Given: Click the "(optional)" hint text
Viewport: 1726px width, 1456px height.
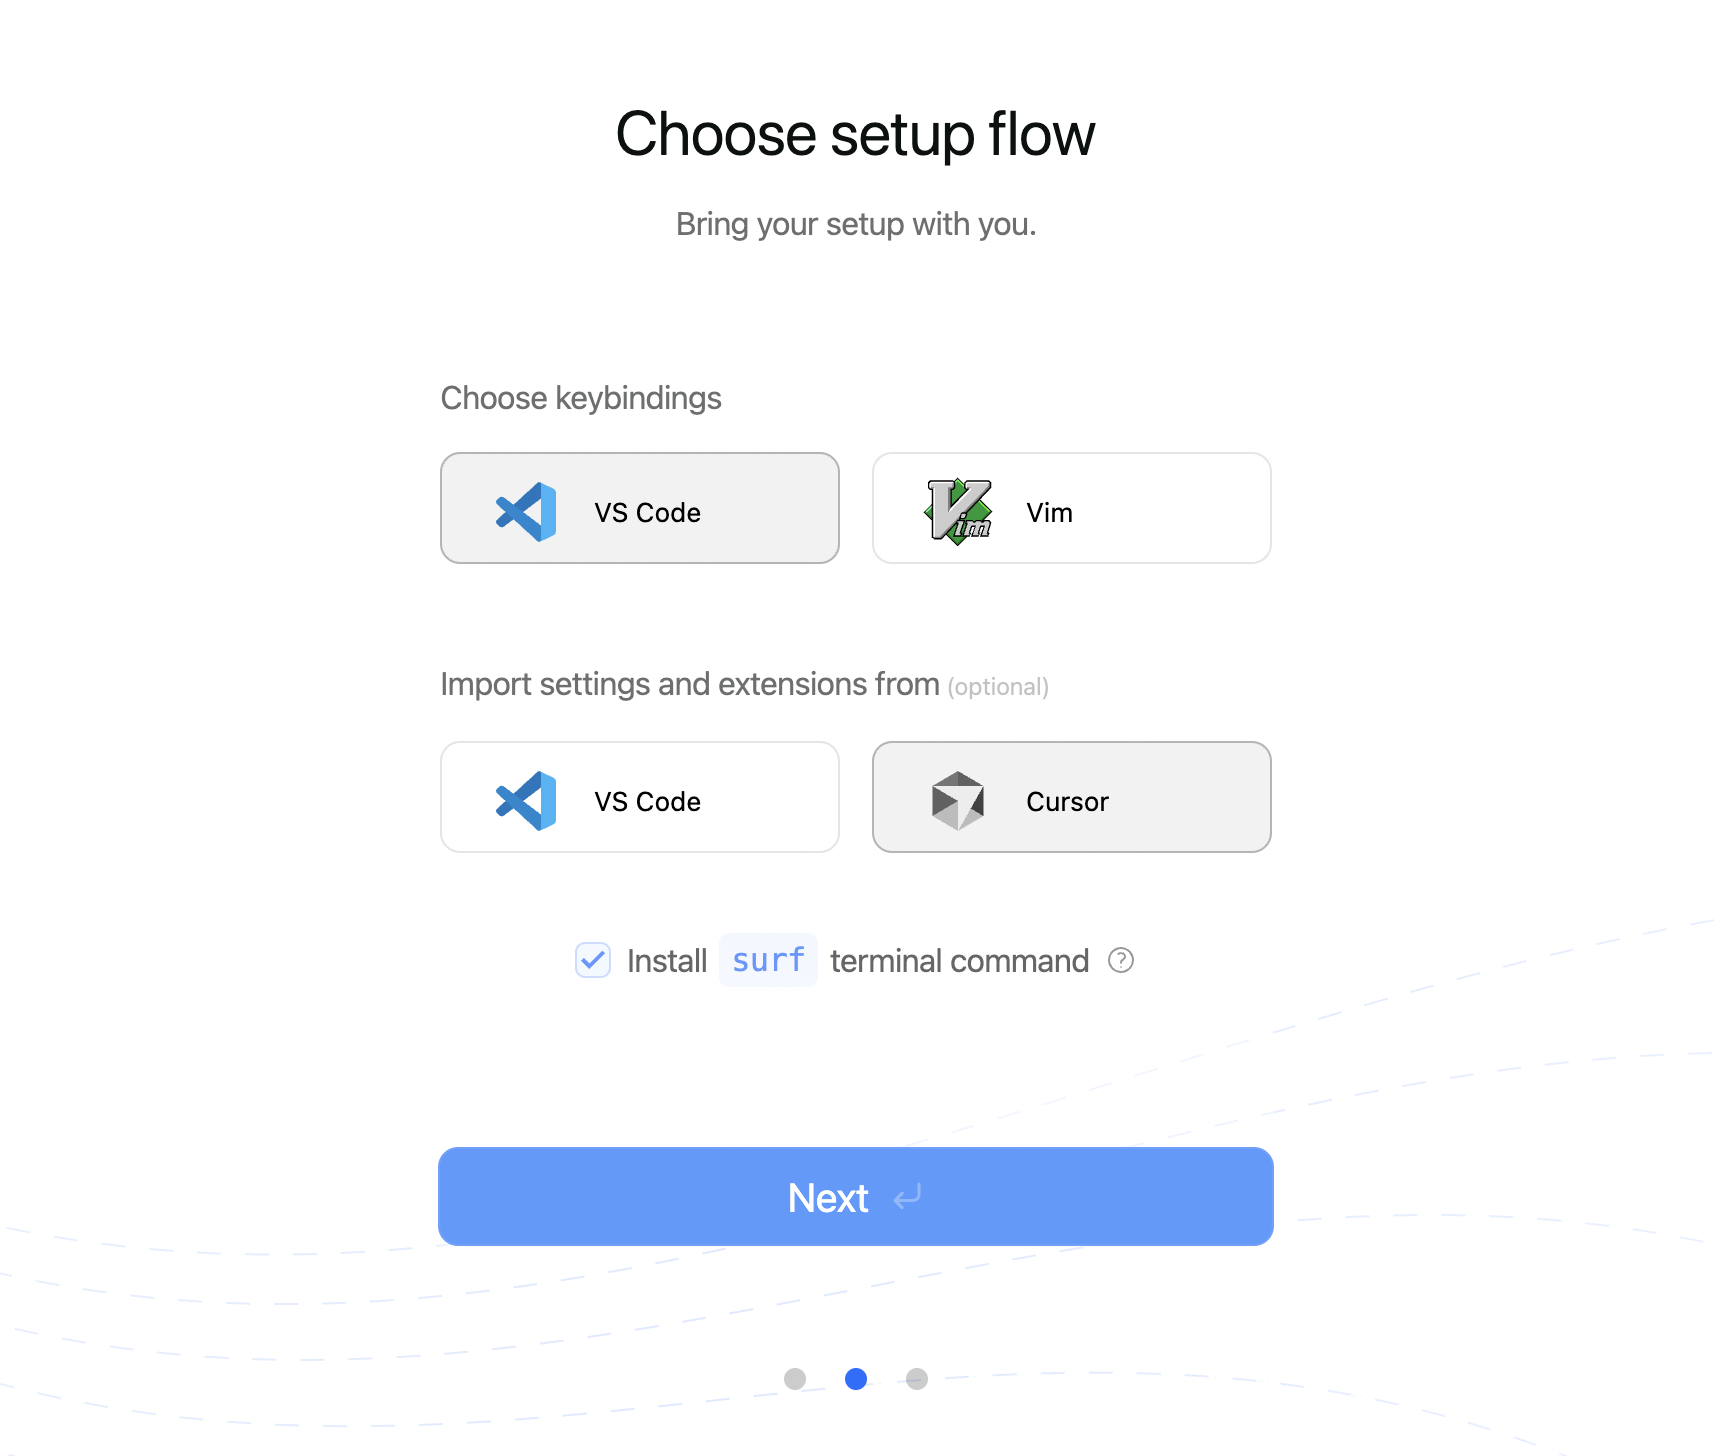Looking at the screenshot, I should (x=998, y=687).
